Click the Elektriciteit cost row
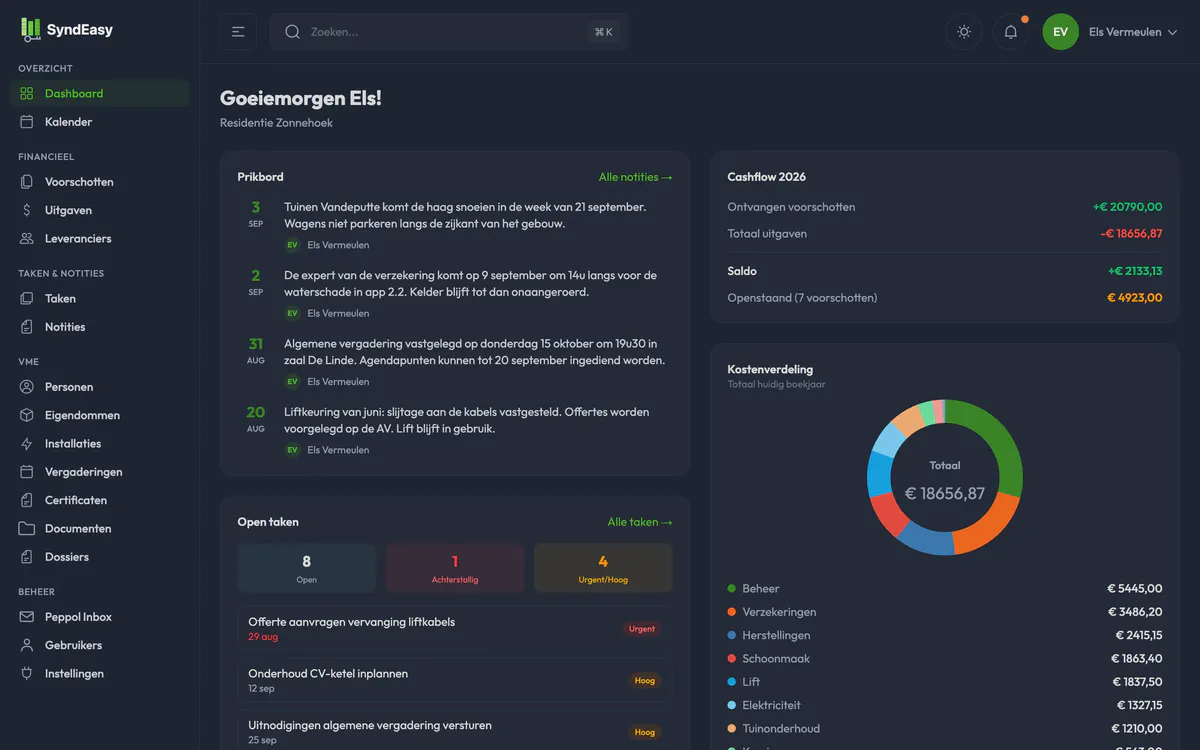The height and width of the screenshot is (750, 1200). coord(945,705)
